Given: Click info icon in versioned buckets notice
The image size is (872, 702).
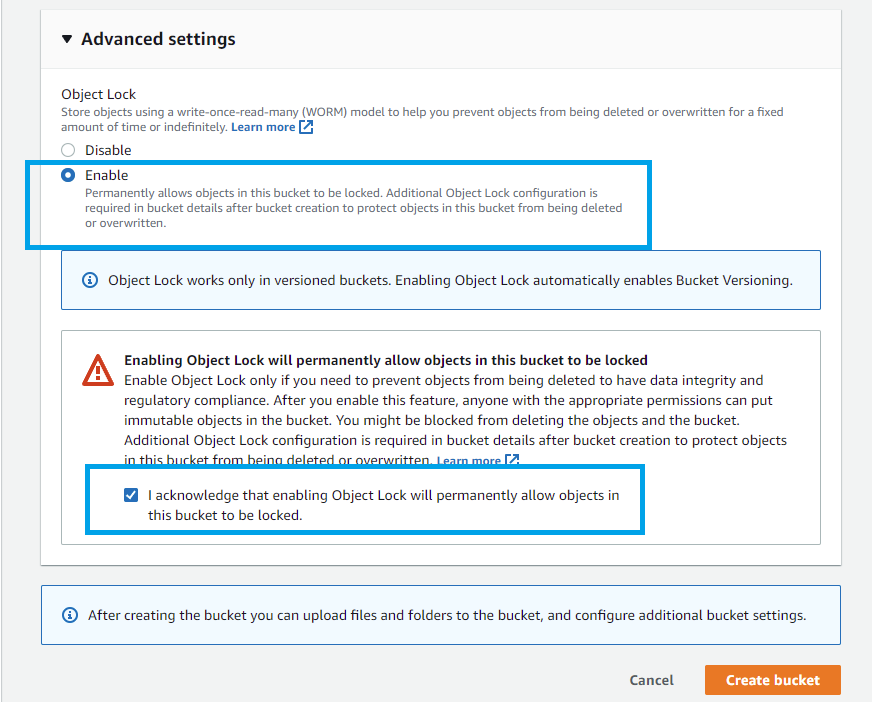Looking at the screenshot, I should (90, 280).
